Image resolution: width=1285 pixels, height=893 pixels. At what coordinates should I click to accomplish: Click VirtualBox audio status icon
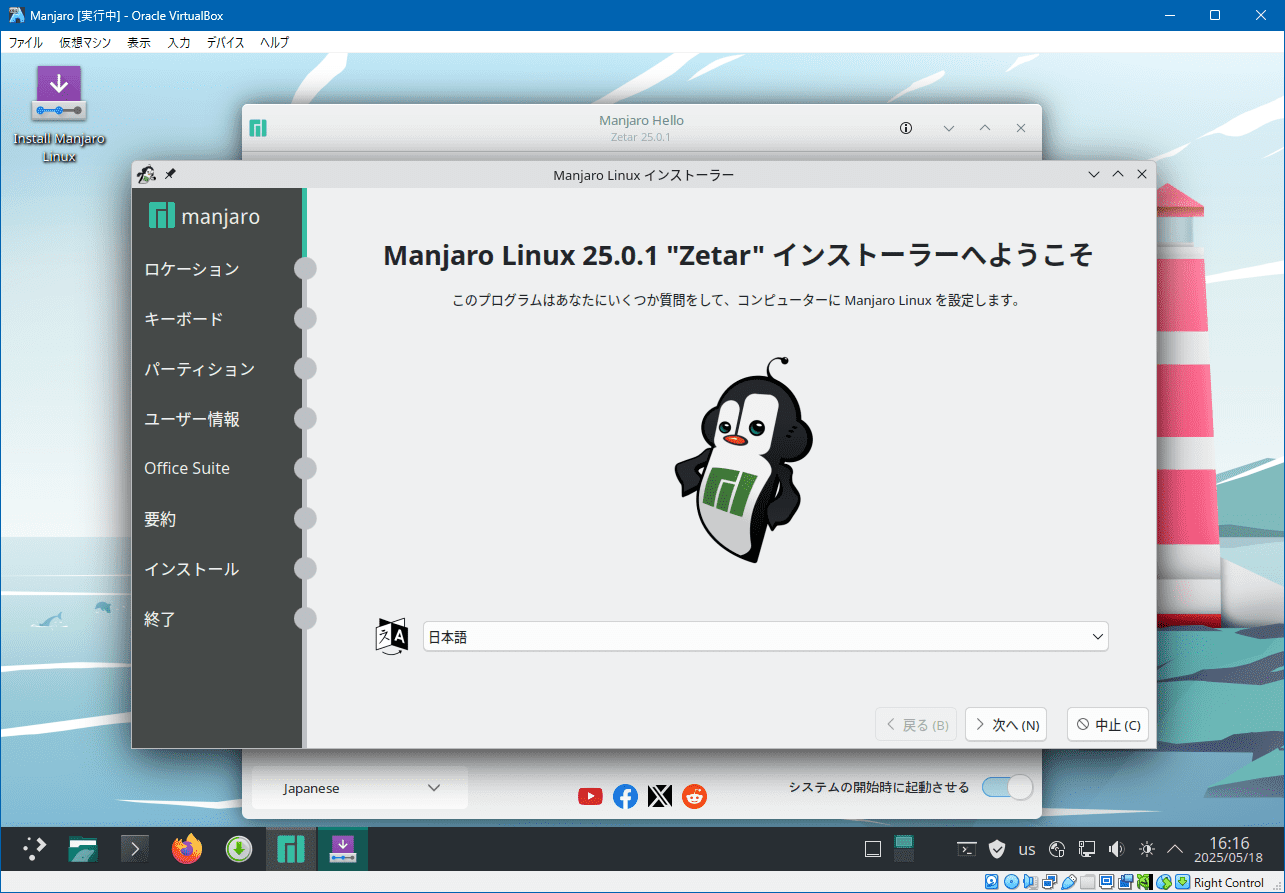coord(1031,882)
